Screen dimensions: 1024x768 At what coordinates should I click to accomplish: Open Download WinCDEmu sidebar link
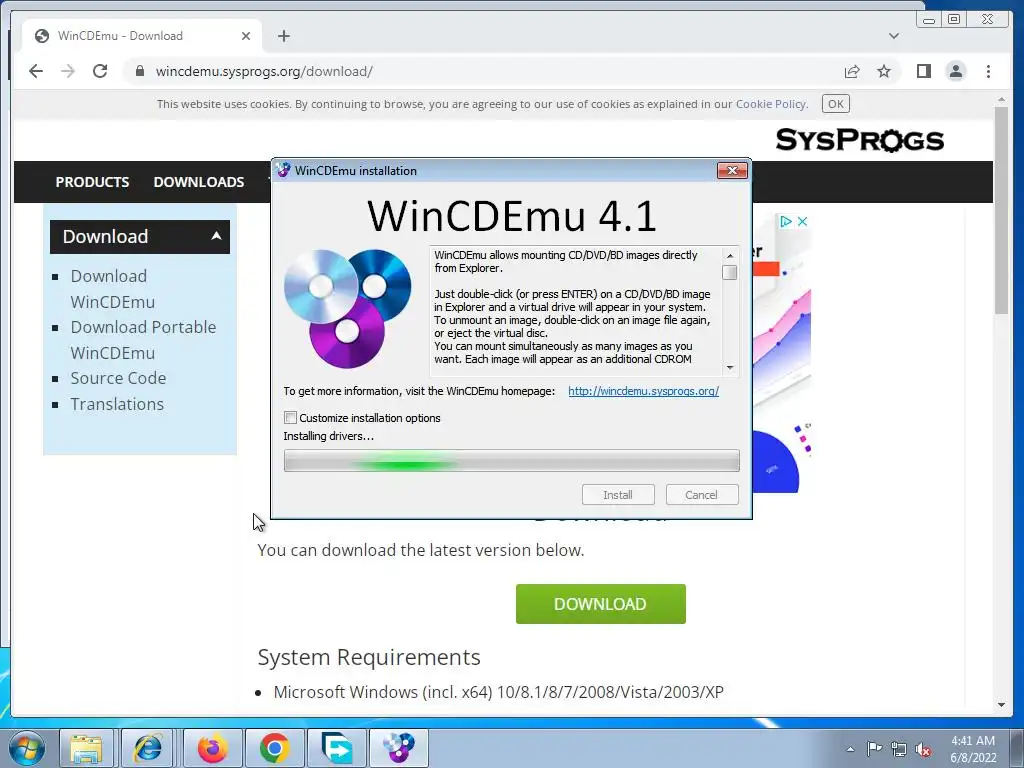[112, 289]
